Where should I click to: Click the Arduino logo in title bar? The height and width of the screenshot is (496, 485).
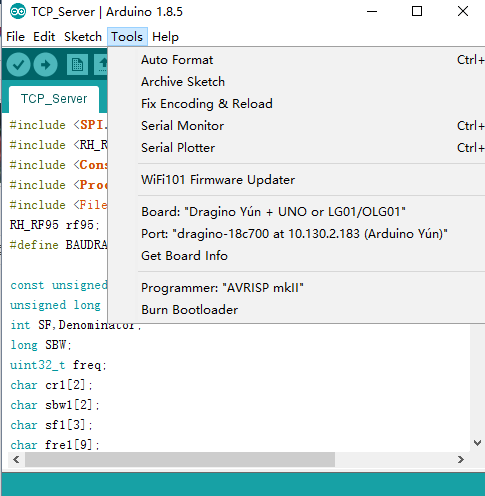pos(18,12)
